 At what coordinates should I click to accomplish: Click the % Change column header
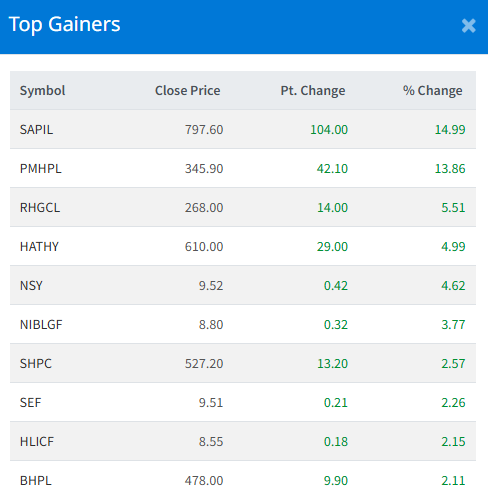(432, 90)
